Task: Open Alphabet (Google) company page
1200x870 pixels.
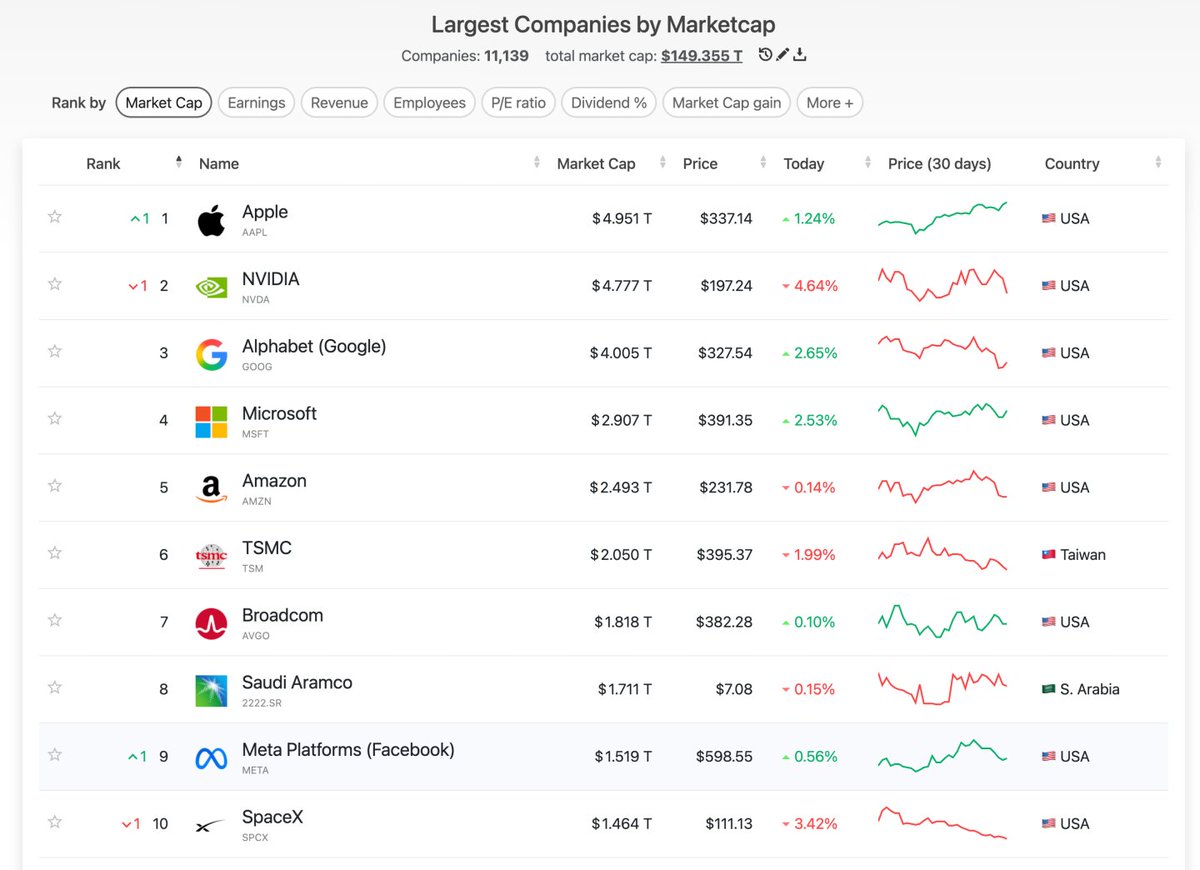Action: point(314,347)
